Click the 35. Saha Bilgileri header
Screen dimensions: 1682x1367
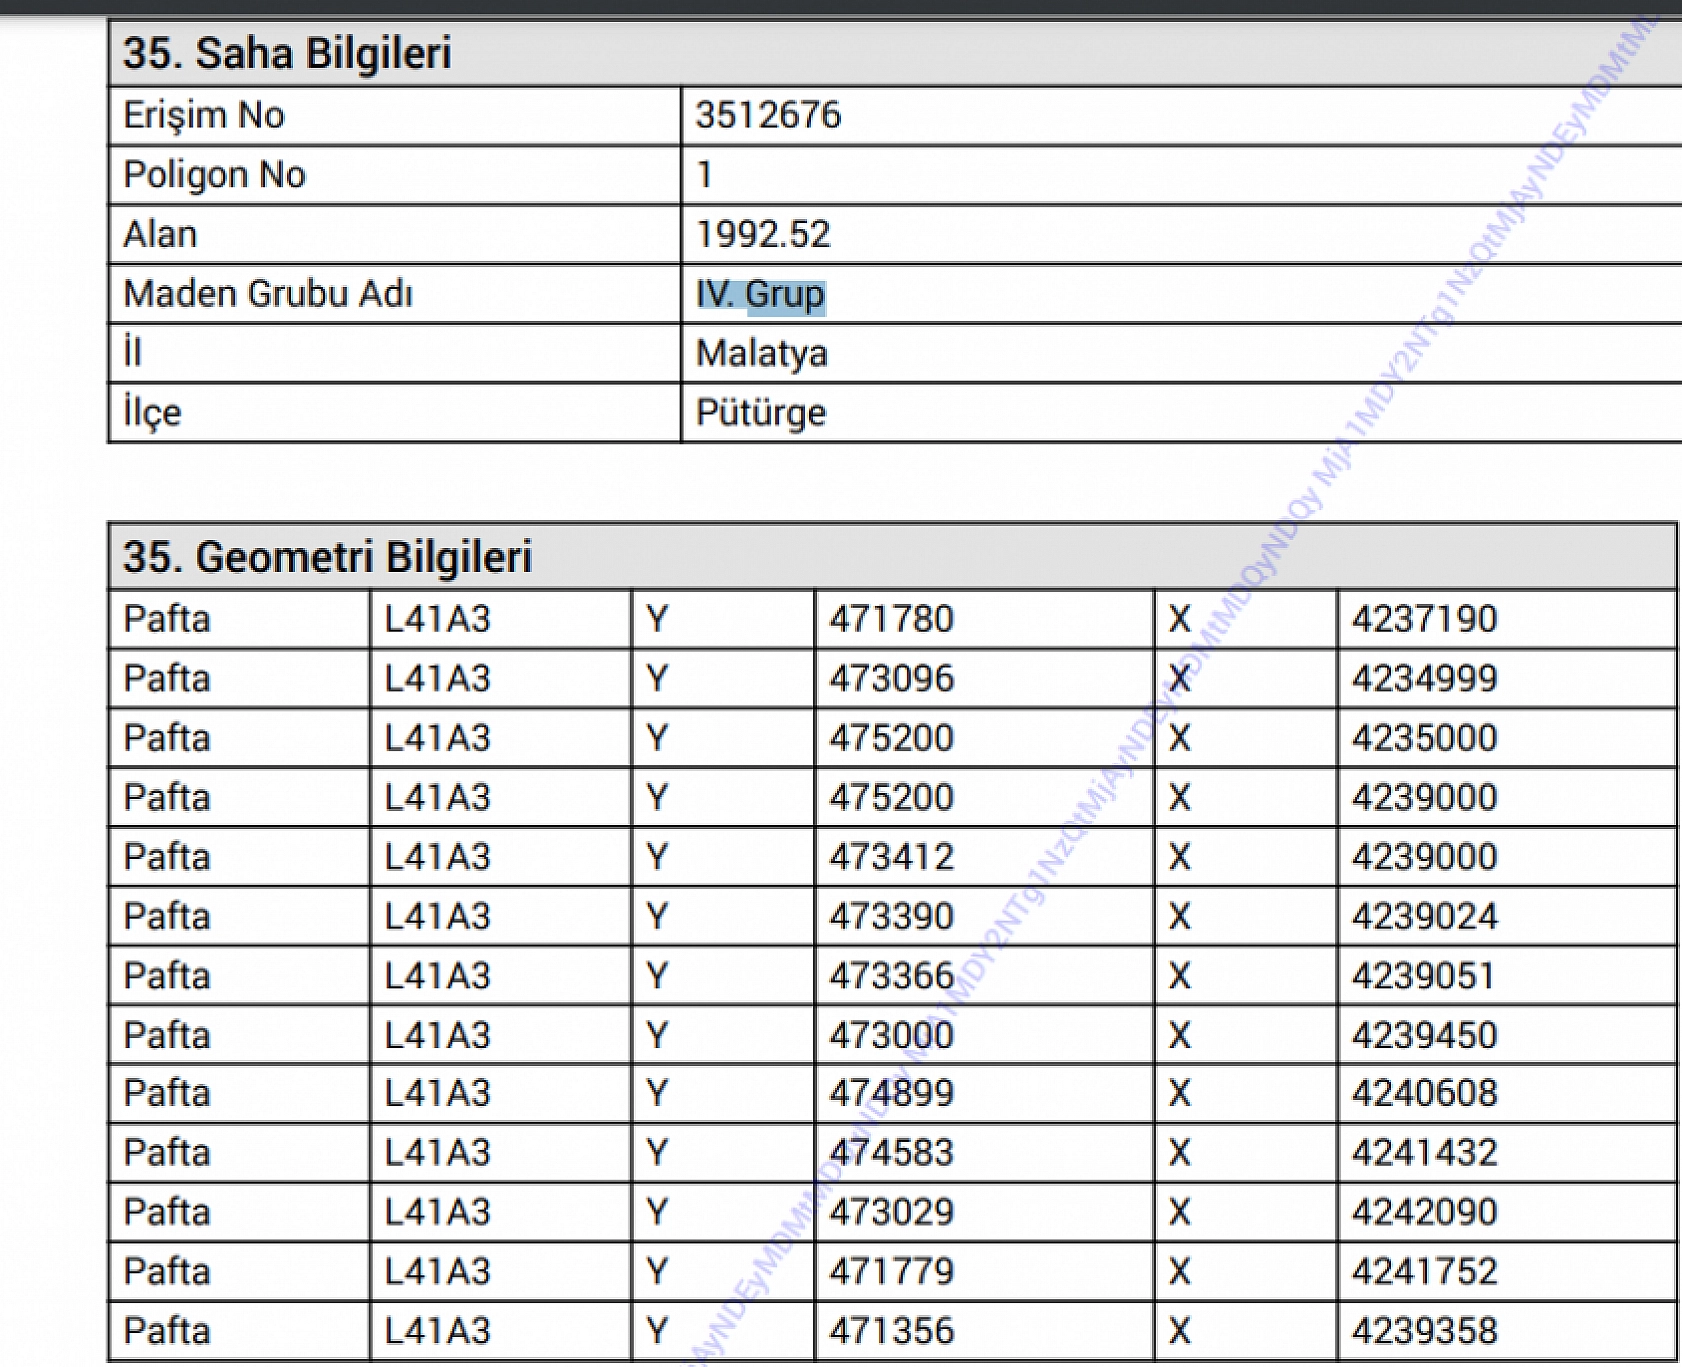287,54
